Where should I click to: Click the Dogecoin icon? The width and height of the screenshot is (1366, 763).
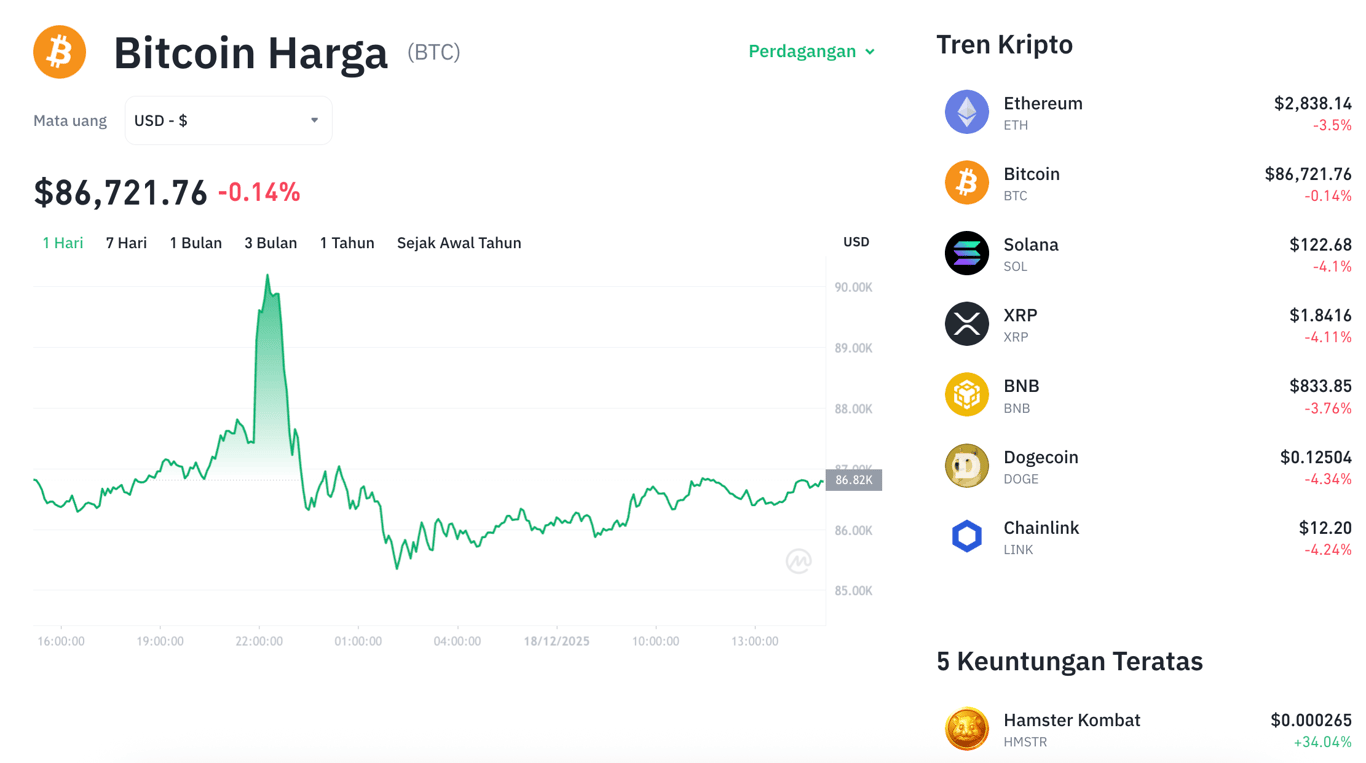pyautogui.click(x=966, y=466)
